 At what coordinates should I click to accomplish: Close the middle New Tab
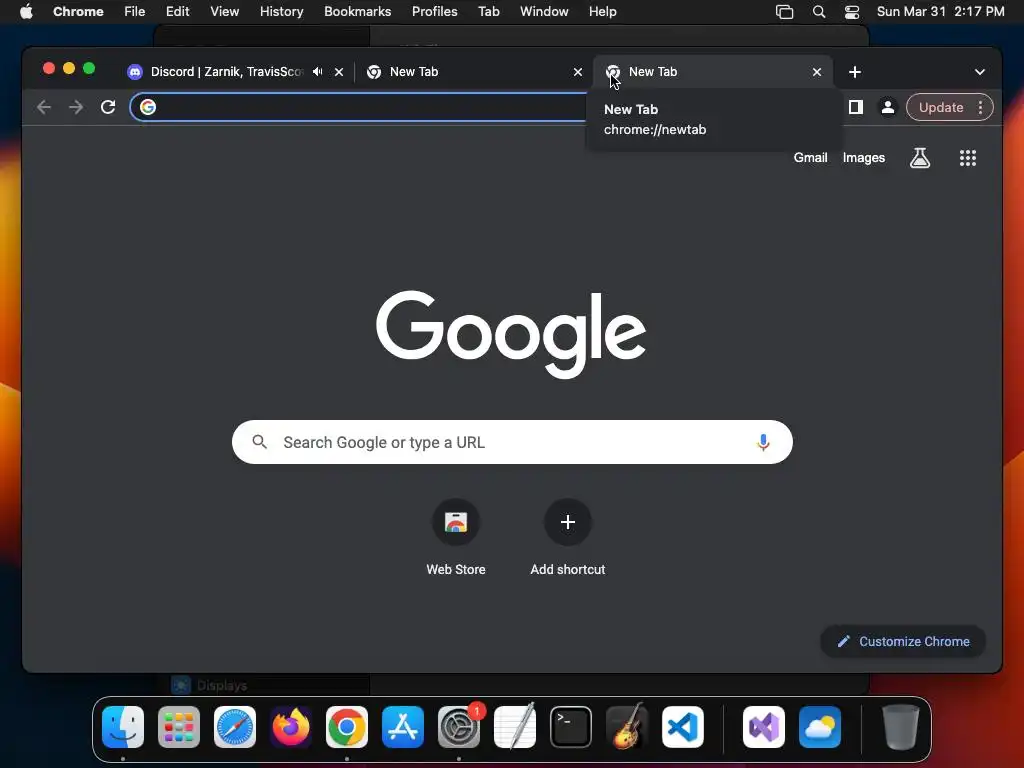pos(577,72)
